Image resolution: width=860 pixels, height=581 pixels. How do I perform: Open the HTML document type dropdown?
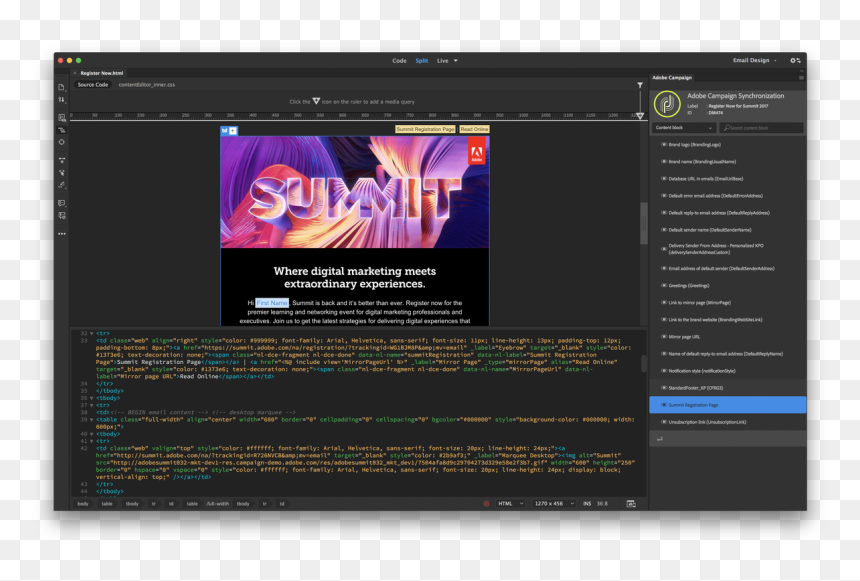(x=510, y=504)
